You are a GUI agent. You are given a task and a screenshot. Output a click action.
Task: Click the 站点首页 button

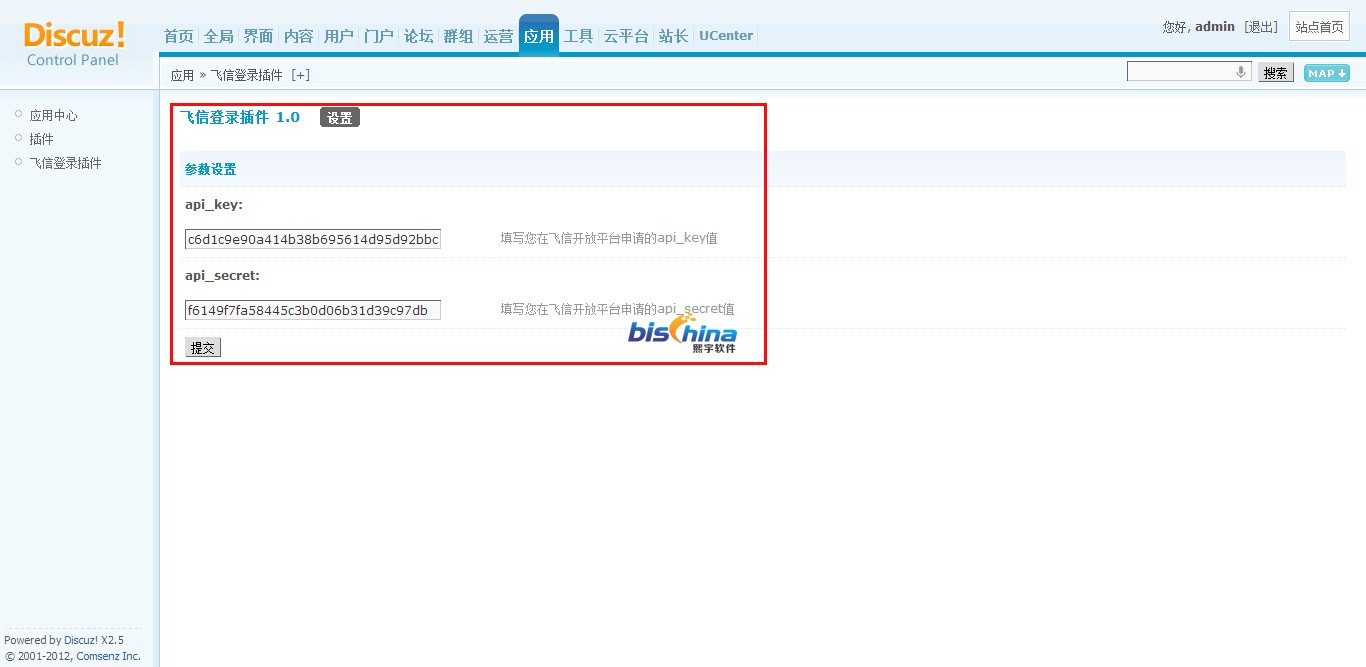[1320, 27]
